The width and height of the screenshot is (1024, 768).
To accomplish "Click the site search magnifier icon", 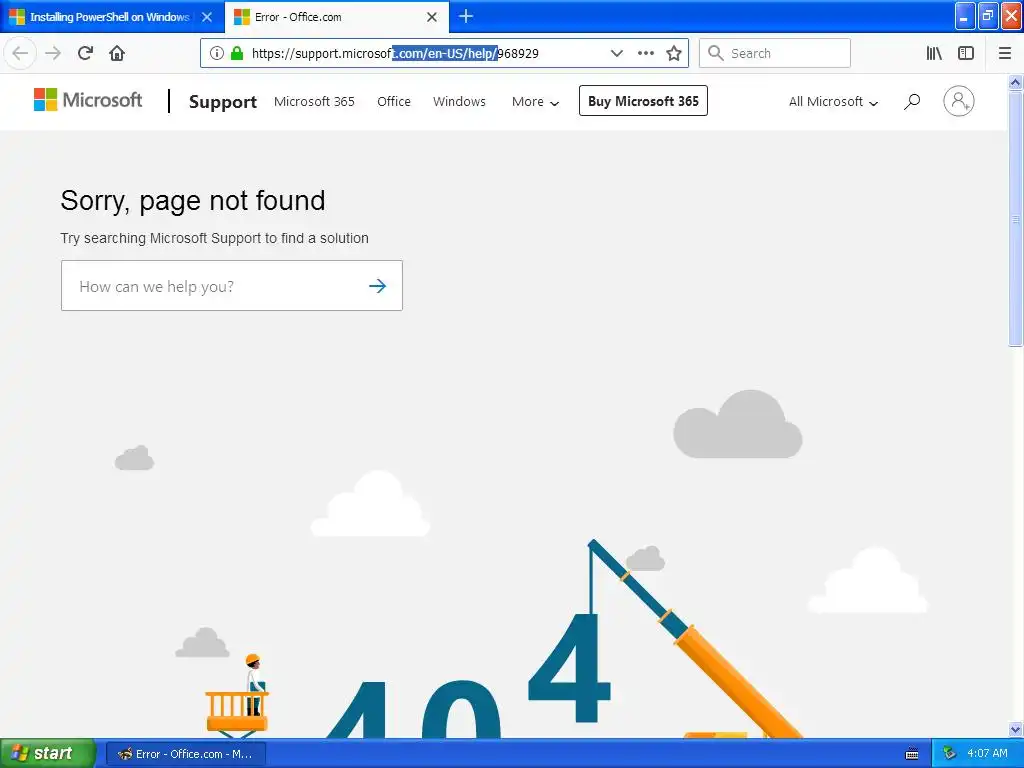I will point(912,101).
